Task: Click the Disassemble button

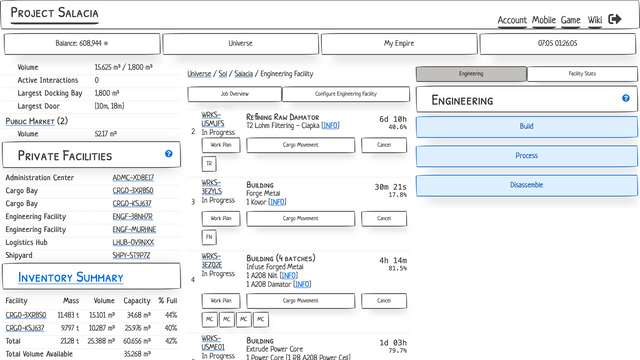Action: coord(527,185)
